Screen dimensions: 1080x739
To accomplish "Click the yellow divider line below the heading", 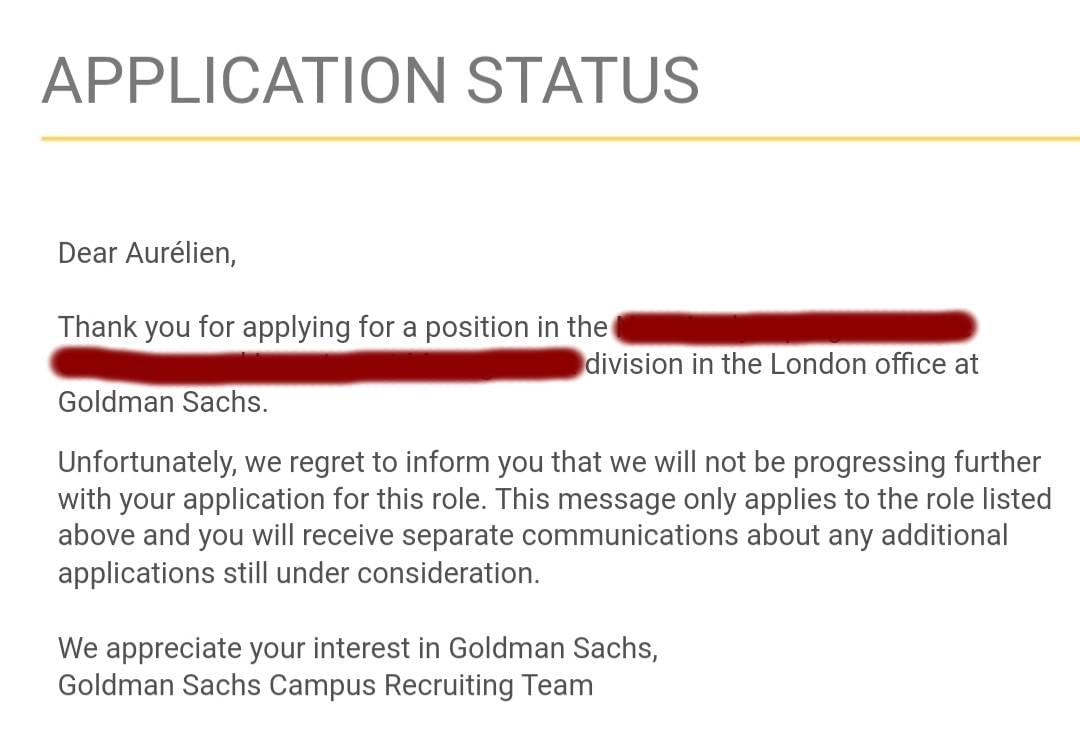I will click(560, 138).
